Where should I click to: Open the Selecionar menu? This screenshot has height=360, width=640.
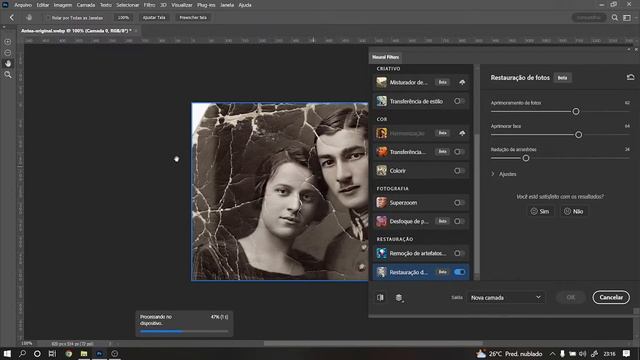click(x=128, y=5)
